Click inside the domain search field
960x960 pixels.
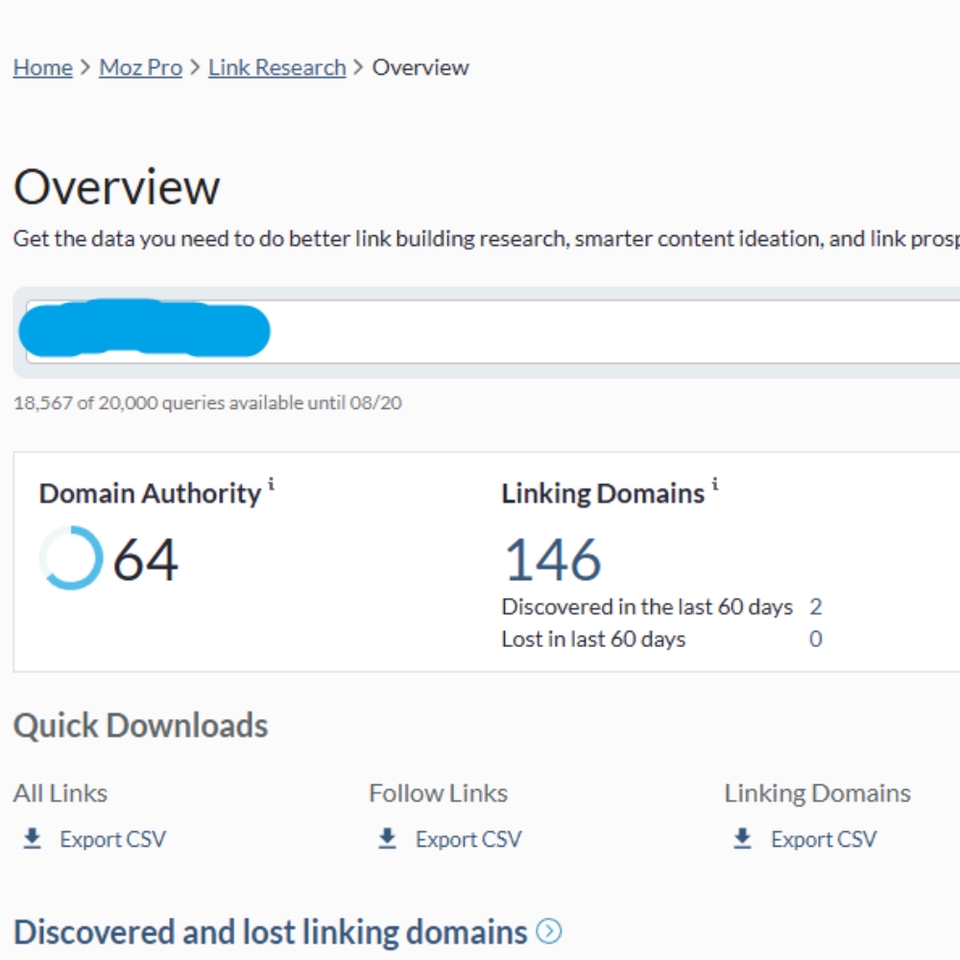click(x=500, y=330)
